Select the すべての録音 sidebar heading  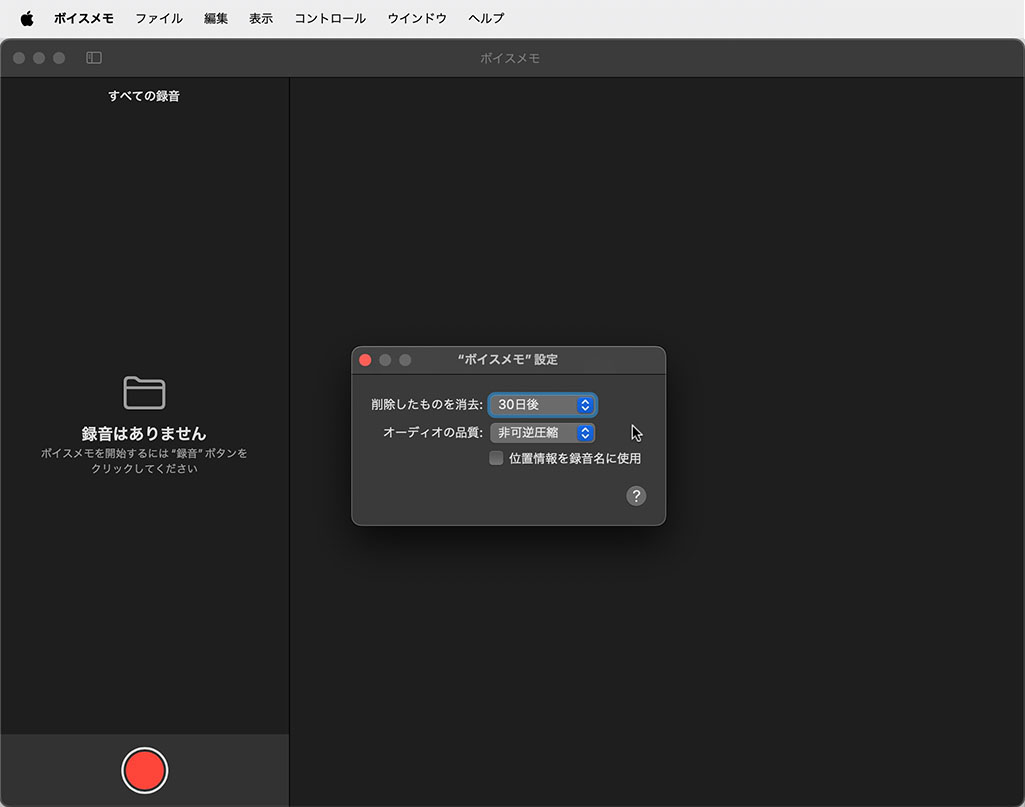pyautogui.click(x=144, y=96)
